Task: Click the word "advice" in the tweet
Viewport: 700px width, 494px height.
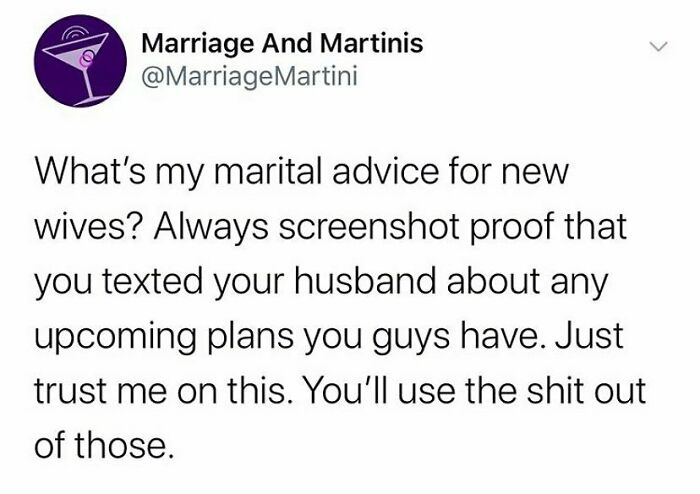Action: 385,172
